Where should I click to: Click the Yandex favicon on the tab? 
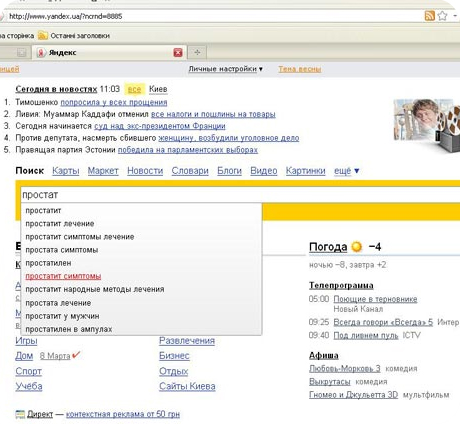click(x=41, y=53)
